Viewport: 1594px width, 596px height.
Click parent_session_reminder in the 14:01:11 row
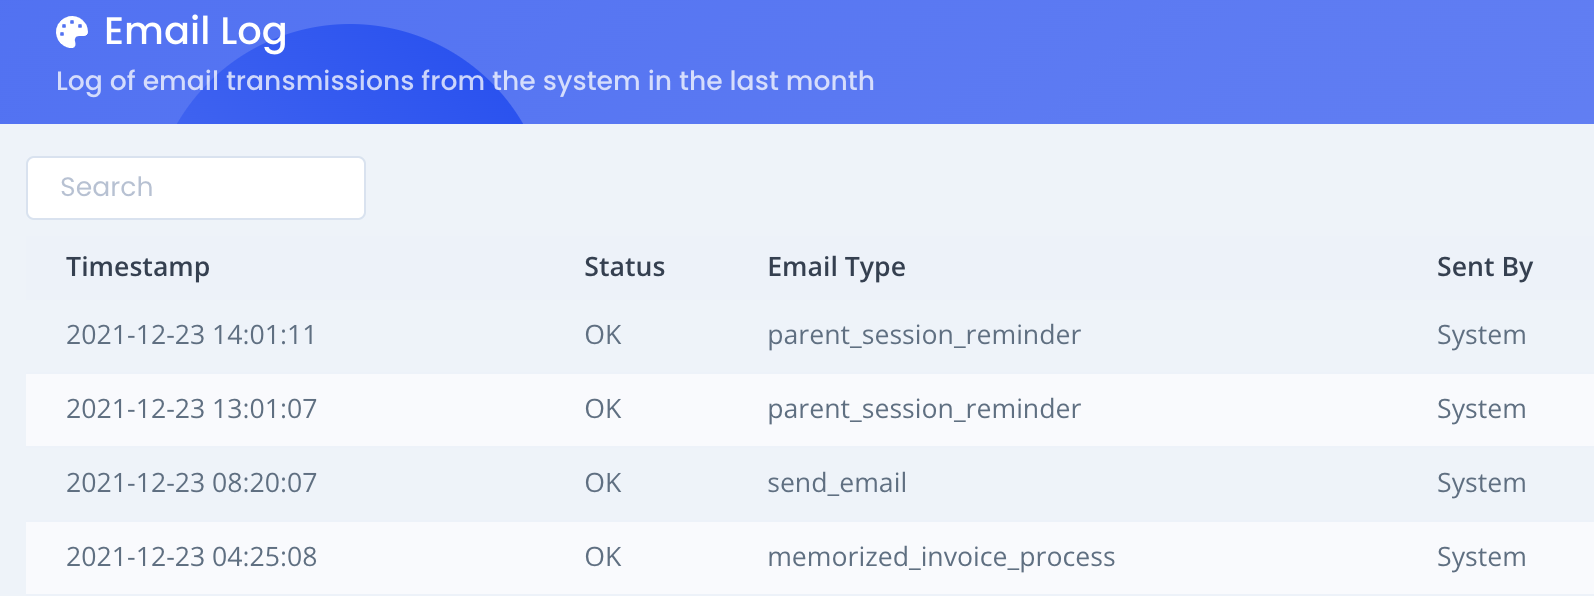[x=924, y=335]
